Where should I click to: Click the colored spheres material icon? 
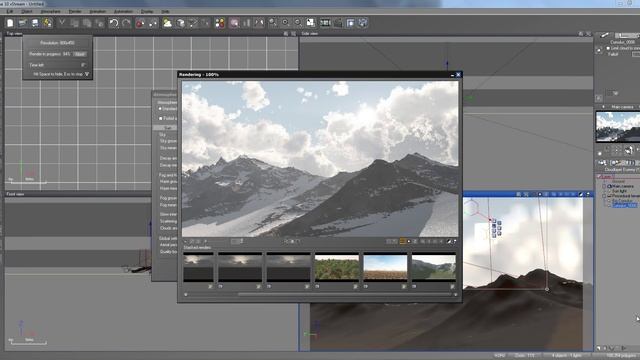pyautogui.click(x=220, y=23)
